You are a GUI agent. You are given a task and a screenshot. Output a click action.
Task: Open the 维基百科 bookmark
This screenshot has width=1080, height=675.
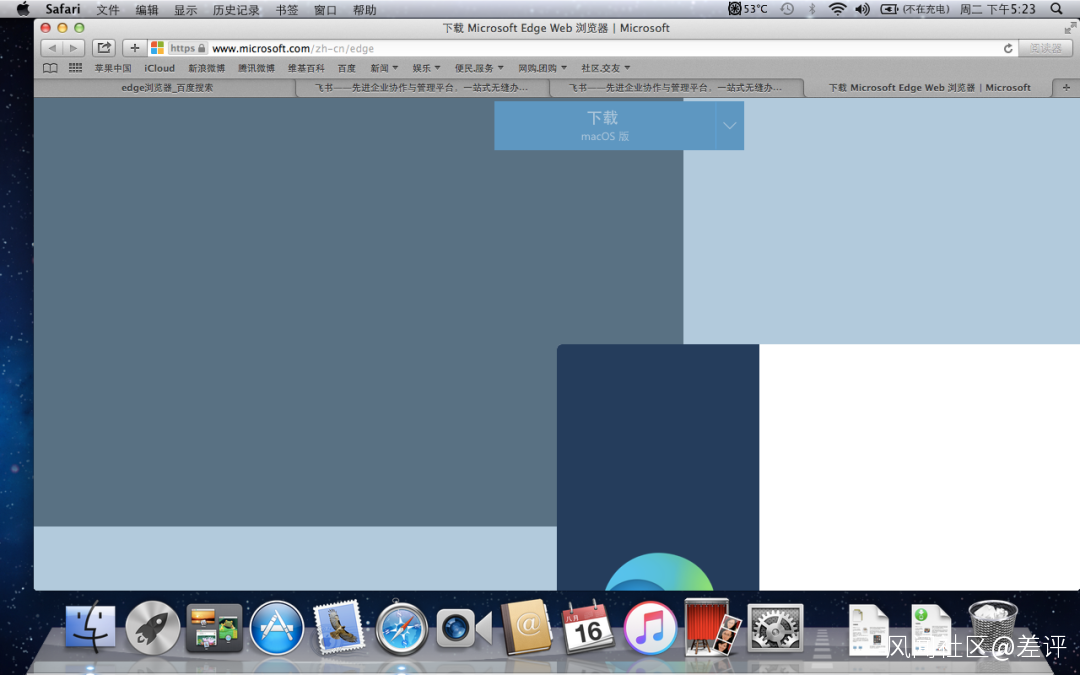[x=306, y=68]
